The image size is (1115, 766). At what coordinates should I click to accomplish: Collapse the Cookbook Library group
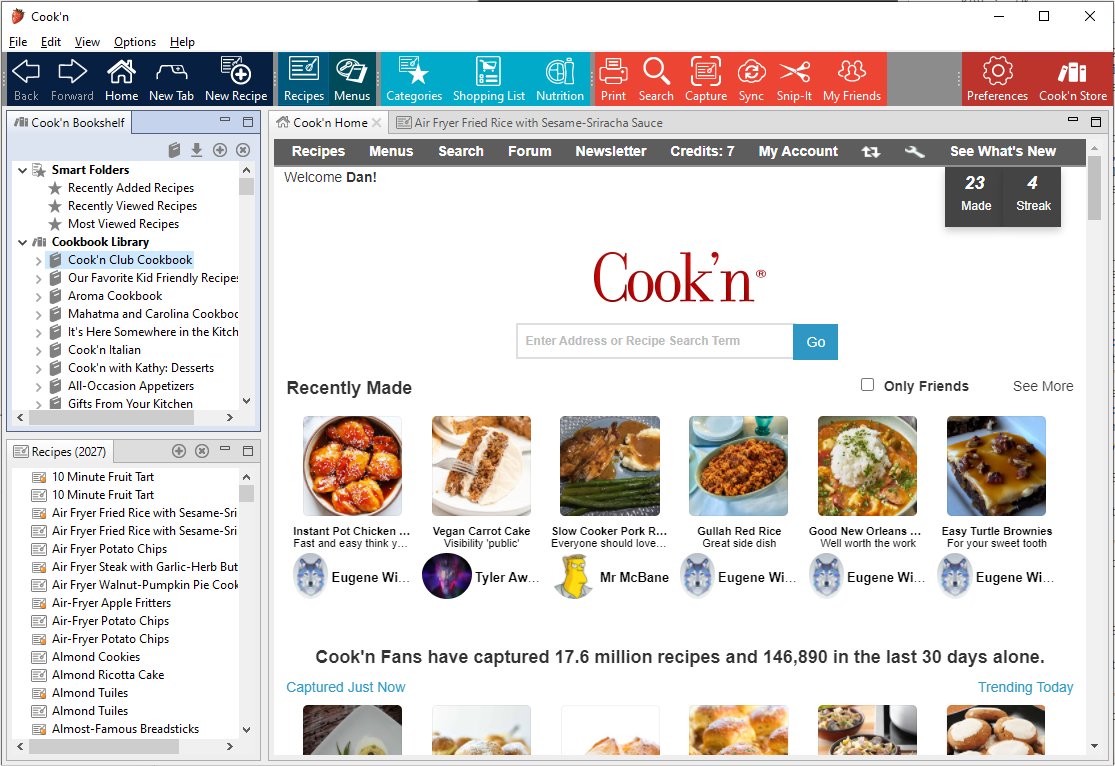pos(22,242)
